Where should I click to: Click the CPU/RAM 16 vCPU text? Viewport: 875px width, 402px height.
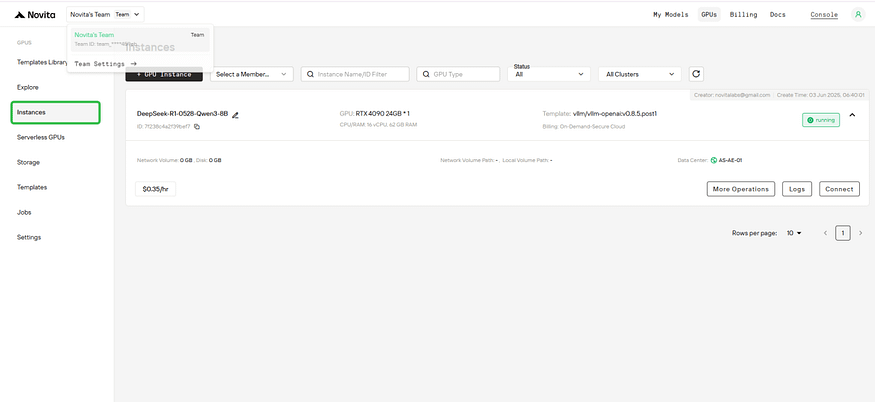pos(378,125)
